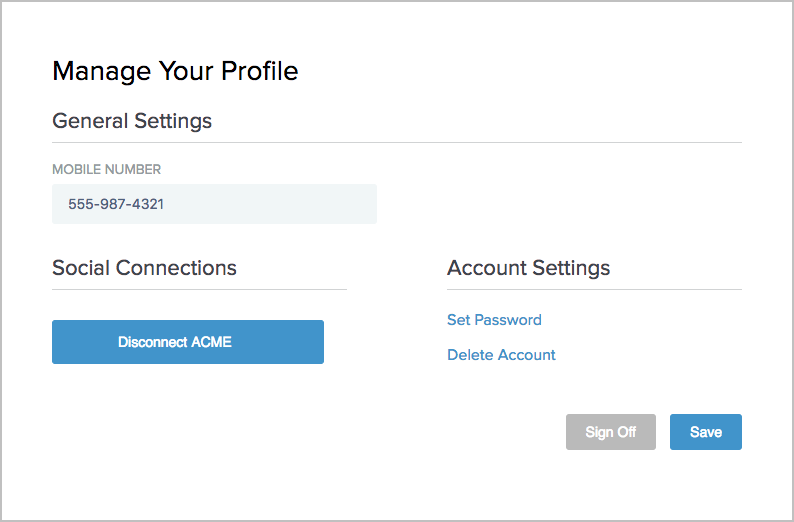
Task: Click the Manage Your Profile heading
Action: coord(175,71)
